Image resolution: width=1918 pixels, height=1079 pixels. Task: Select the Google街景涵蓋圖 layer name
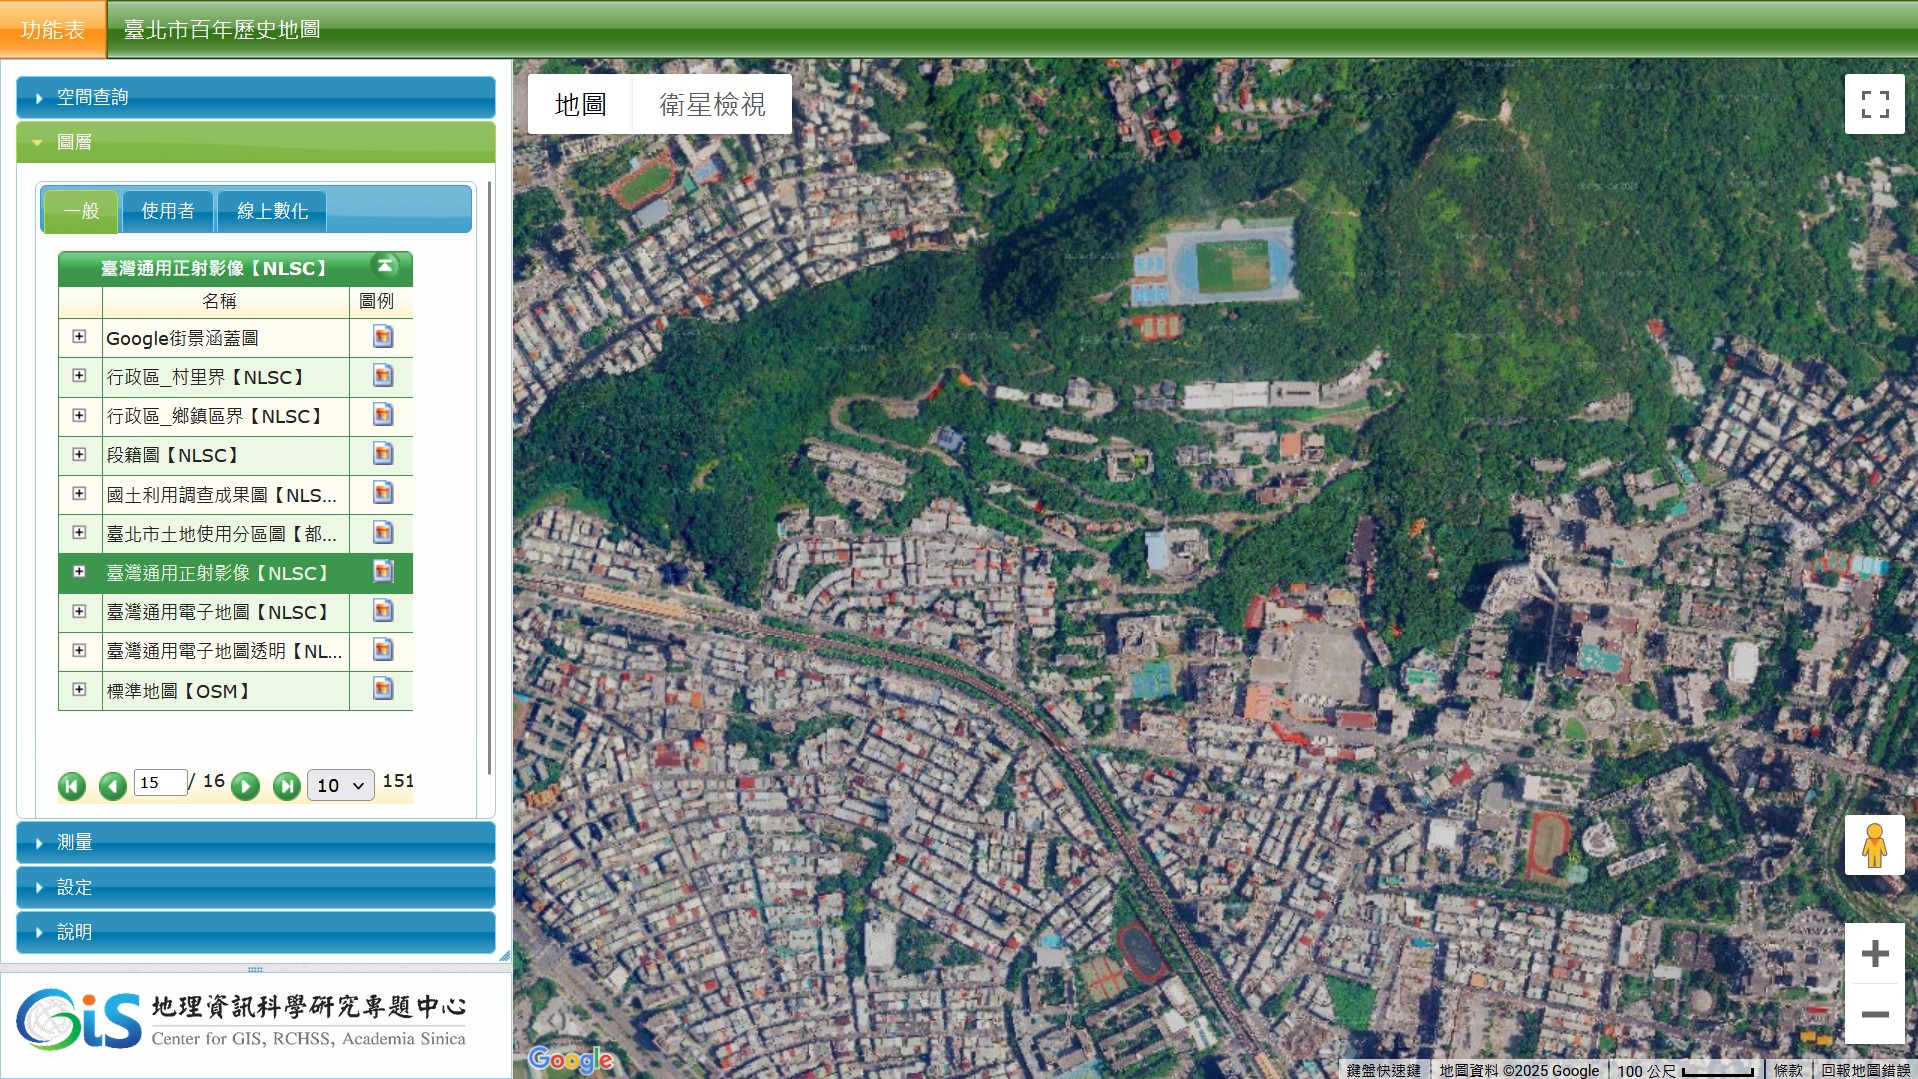pyautogui.click(x=182, y=338)
